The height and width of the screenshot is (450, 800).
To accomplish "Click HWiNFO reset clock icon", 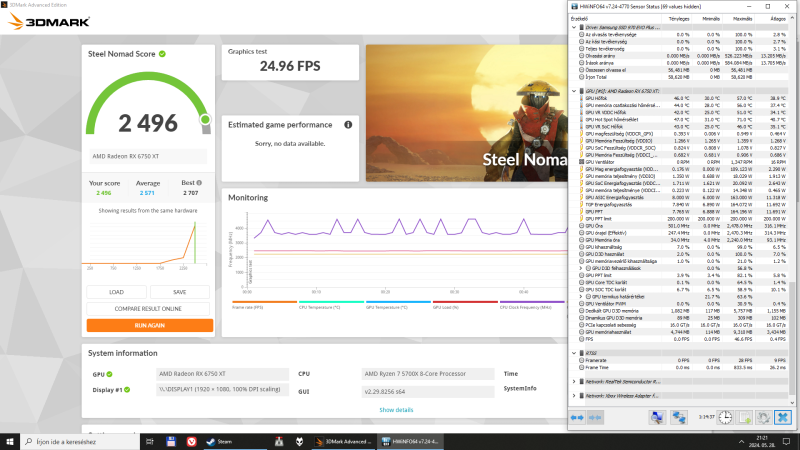I will (x=725, y=417).
